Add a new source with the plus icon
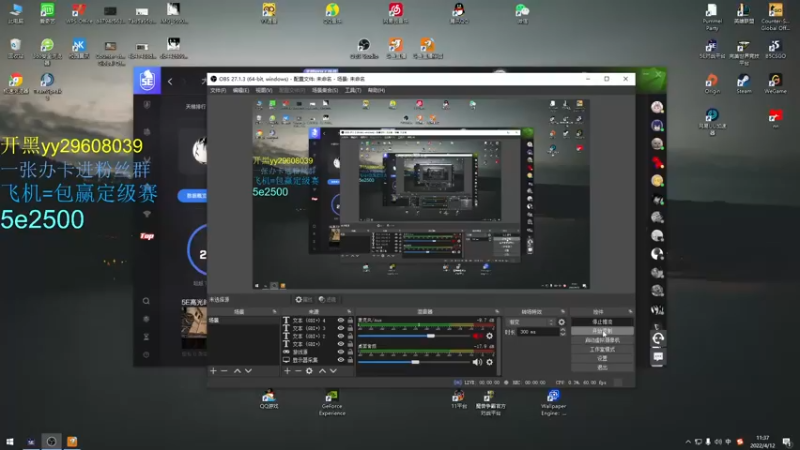800x450 pixels. [287, 371]
